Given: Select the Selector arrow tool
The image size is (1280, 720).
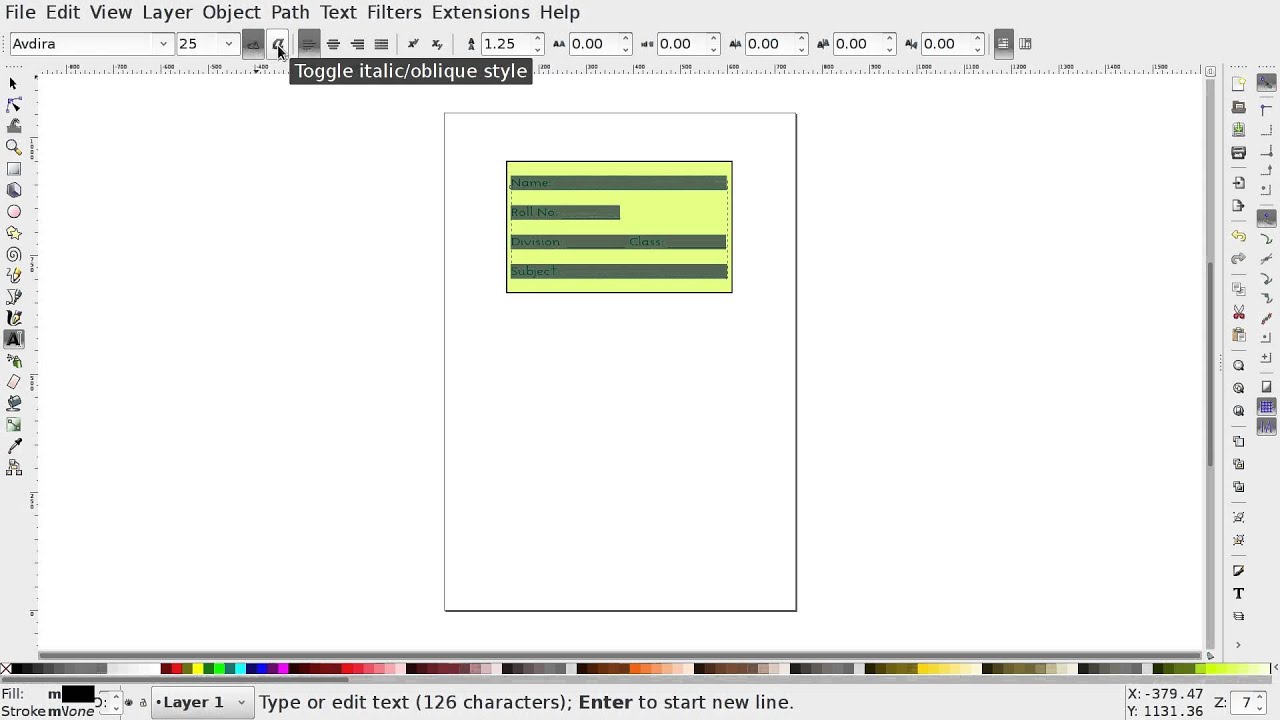Looking at the screenshot, I should click(14, 84).
